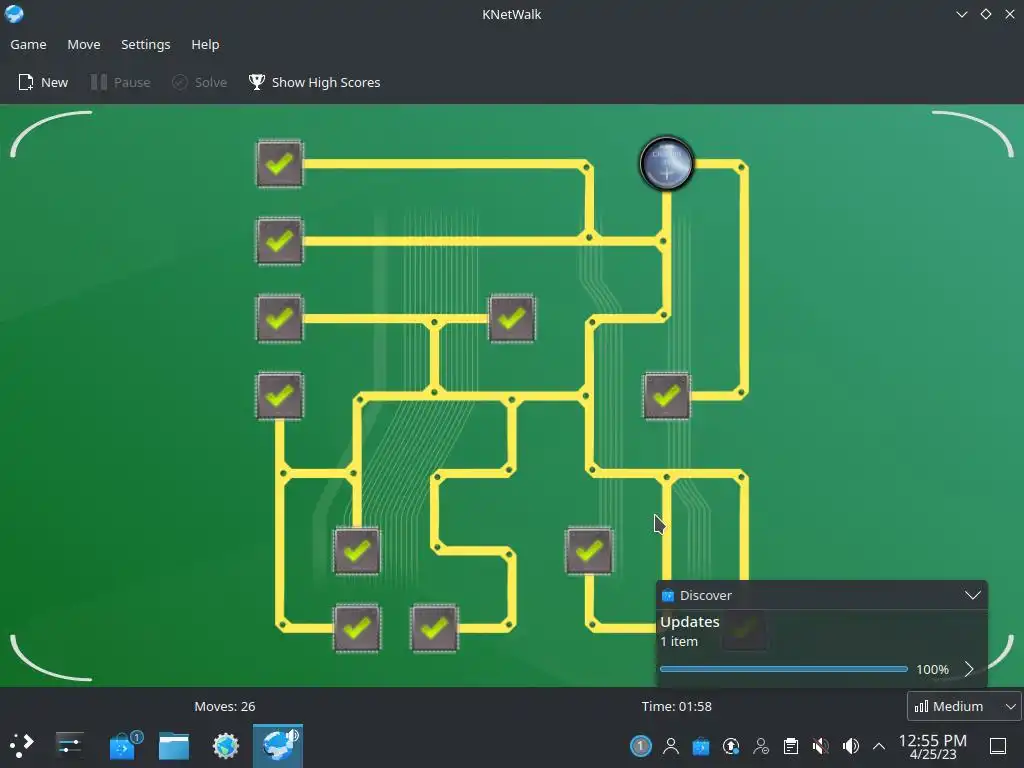This screenshot has width=1024, height=768.
Task: Click the New game icon
Action: 25,82
